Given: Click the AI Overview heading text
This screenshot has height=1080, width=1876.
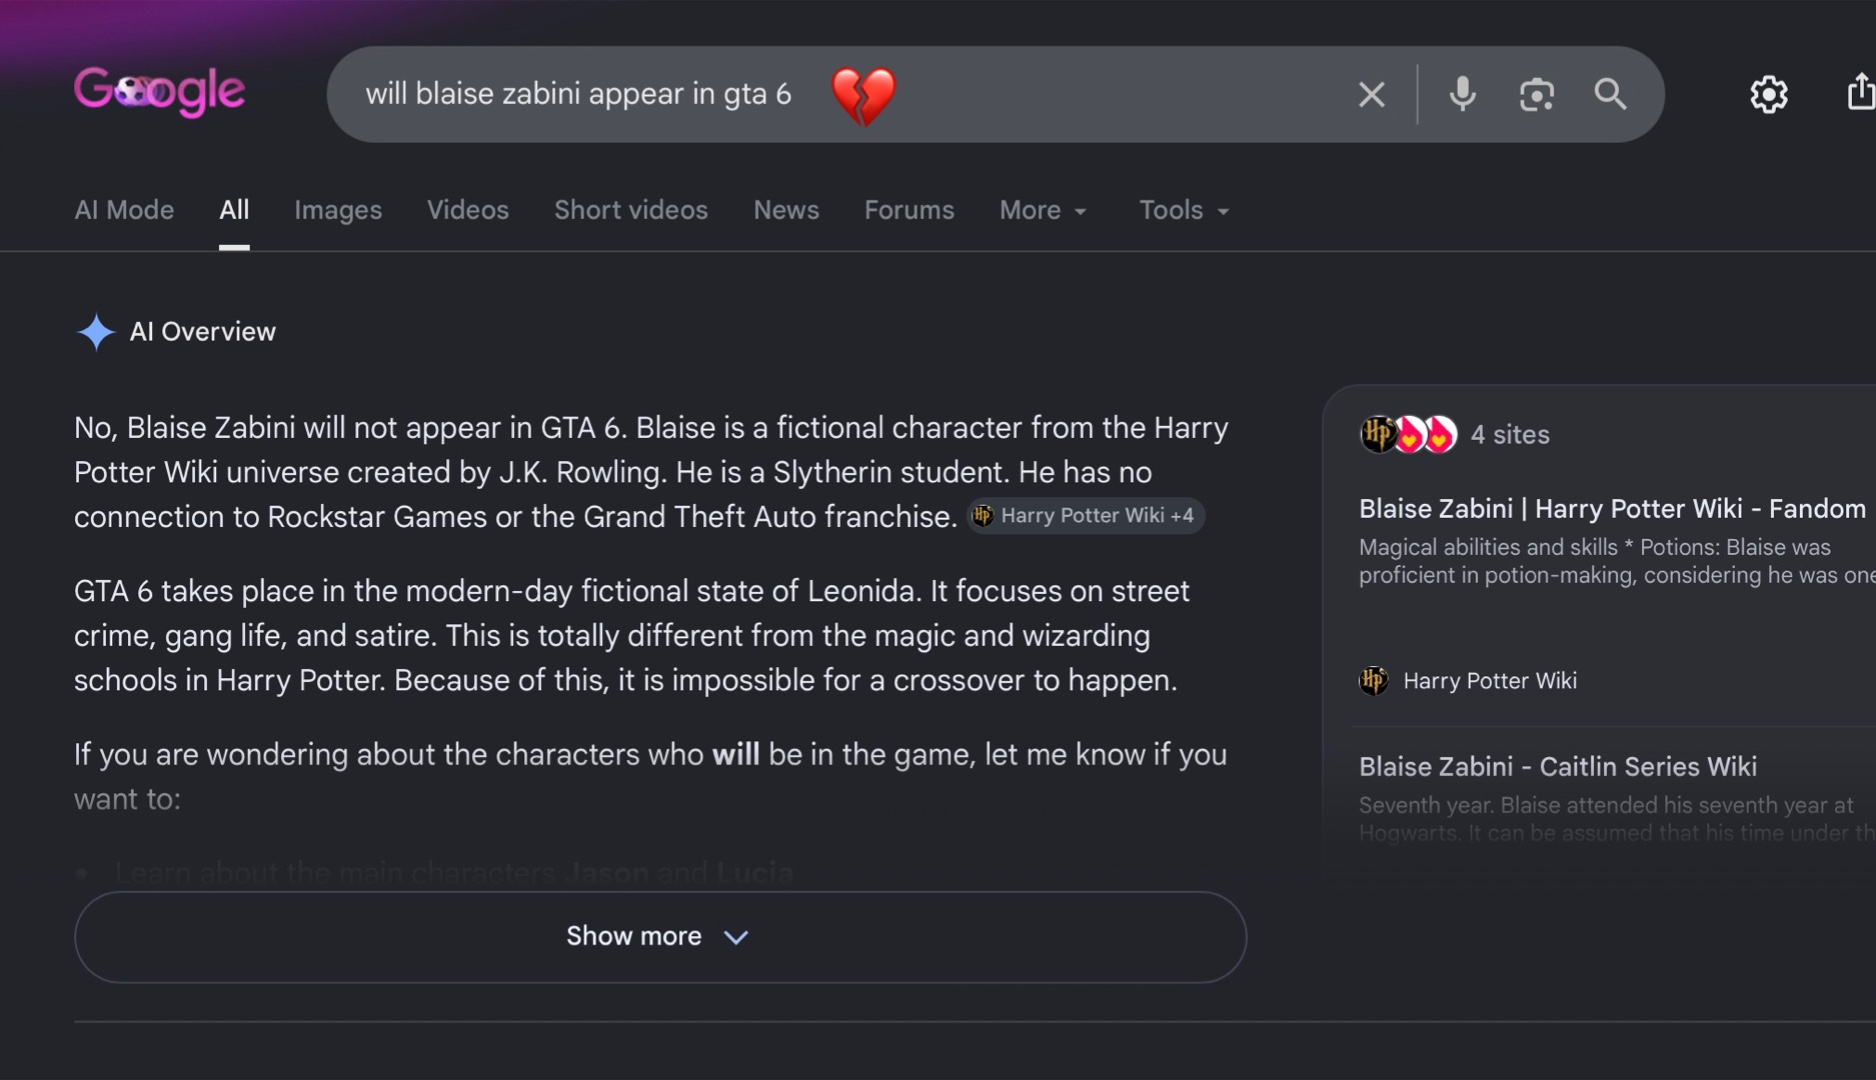Looking at the screenshot, I should [x=203, y=332].
